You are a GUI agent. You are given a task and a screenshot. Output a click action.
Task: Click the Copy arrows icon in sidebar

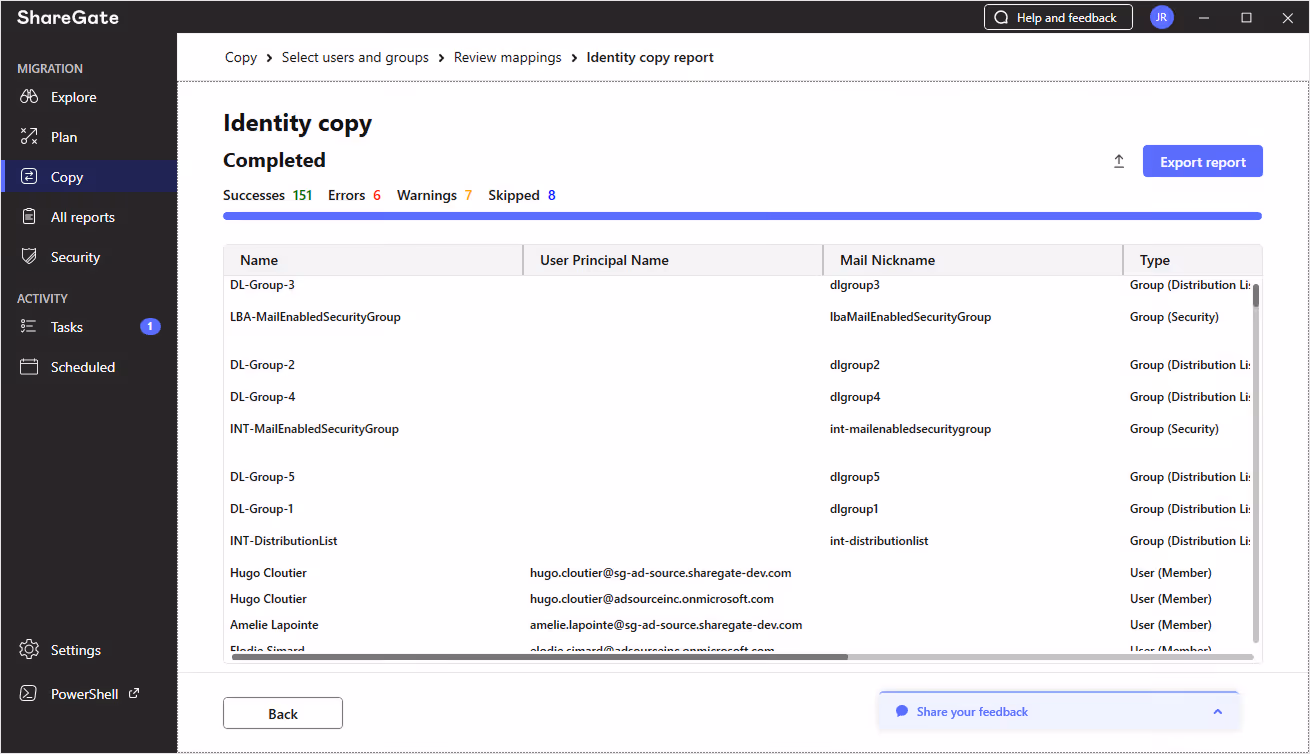[x=29, y=177]
